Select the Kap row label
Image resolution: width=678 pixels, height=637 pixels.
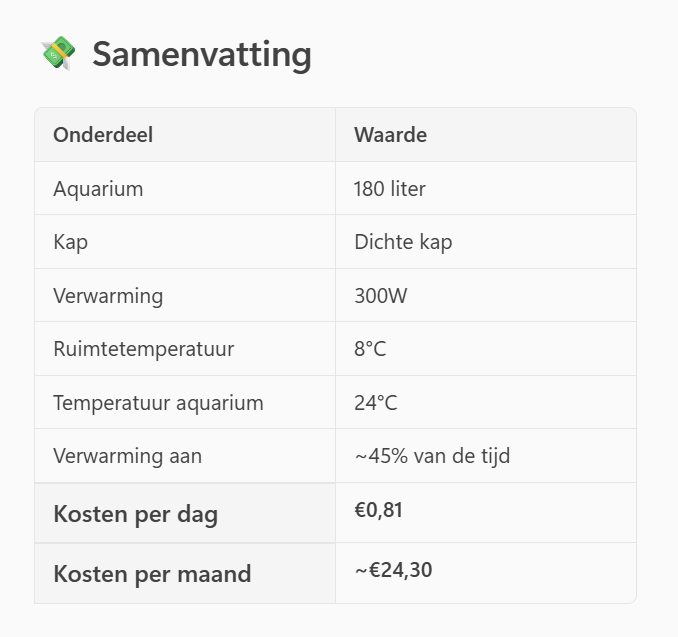[x=71, y=242]
